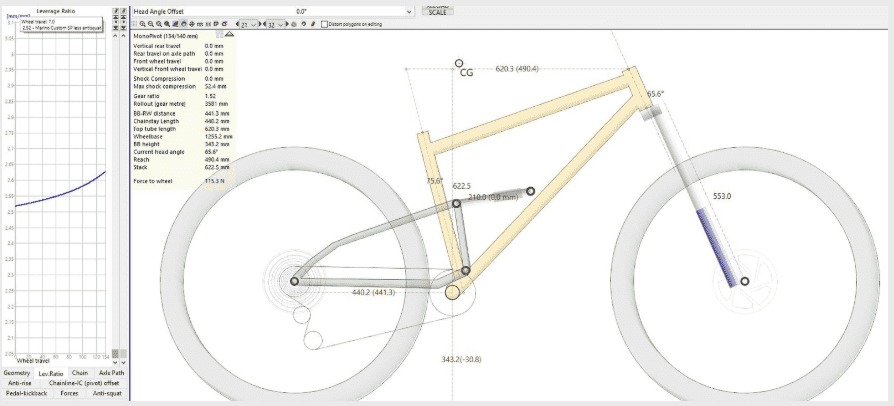The image size is (894, 406).
Task: Open the Anti-squat tab
Action: click(107, 393)
